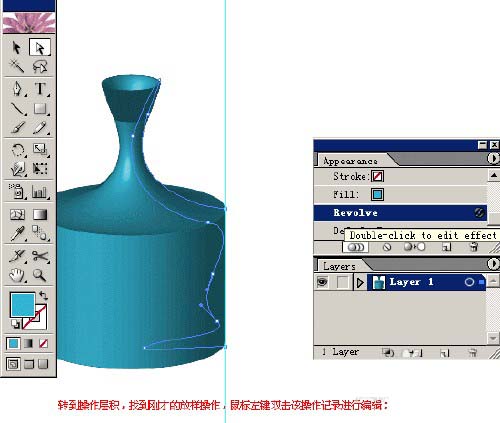The height and width of the screenshot is (423, 500).
Task: Select the Paintbrush tool
Action: pyautogui.click(x=17, y=127)
